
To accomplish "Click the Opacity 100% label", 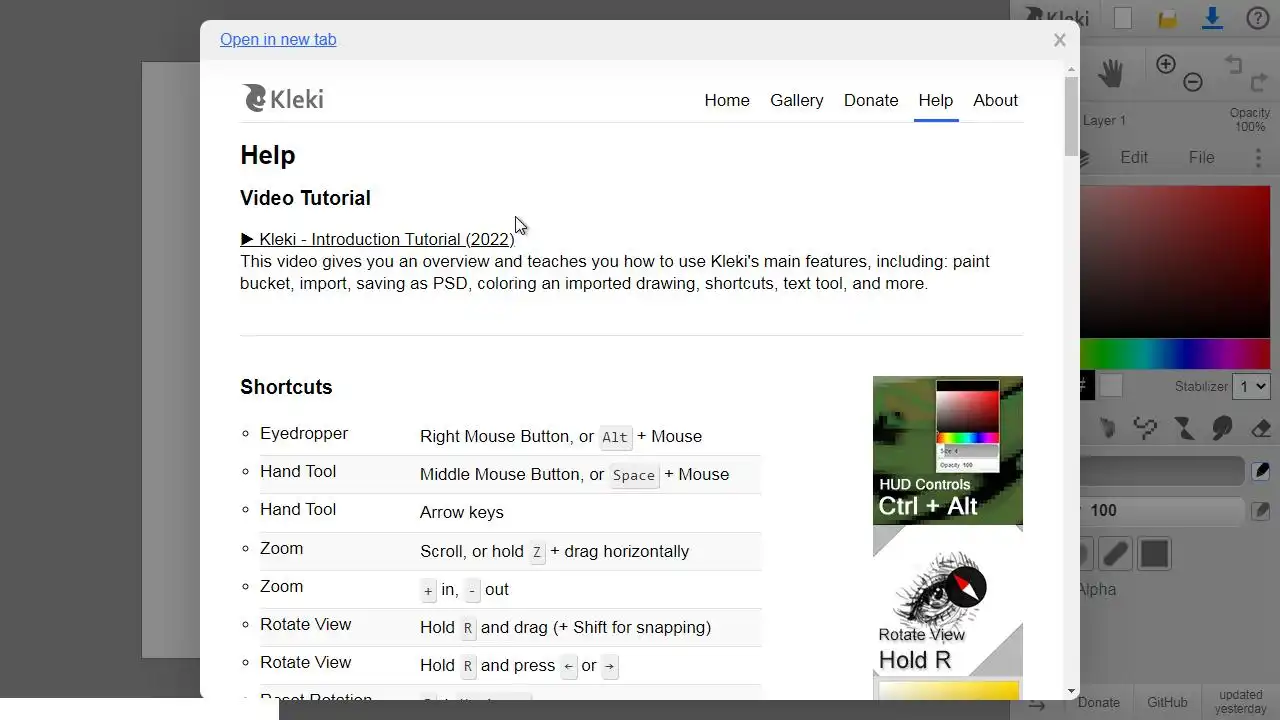I will [x=1250, y=120].
